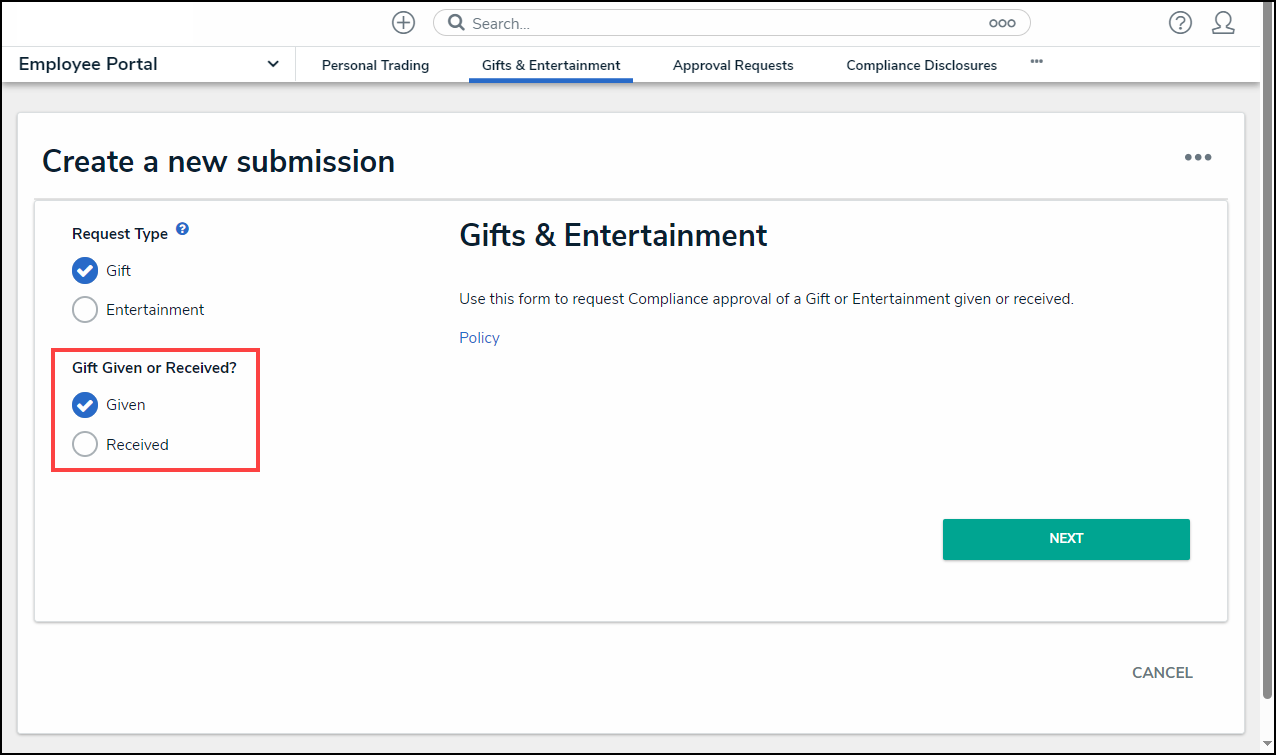The width and height of the screenshot is (1276, 755).
Task: Open the user profile icon
Action: [x=1224, y=22]
